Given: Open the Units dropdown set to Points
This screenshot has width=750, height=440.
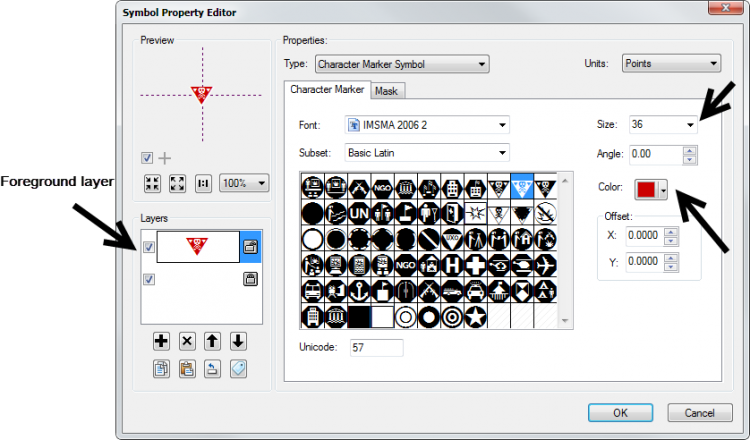Looking at the screenshot, I should (671, 63).
